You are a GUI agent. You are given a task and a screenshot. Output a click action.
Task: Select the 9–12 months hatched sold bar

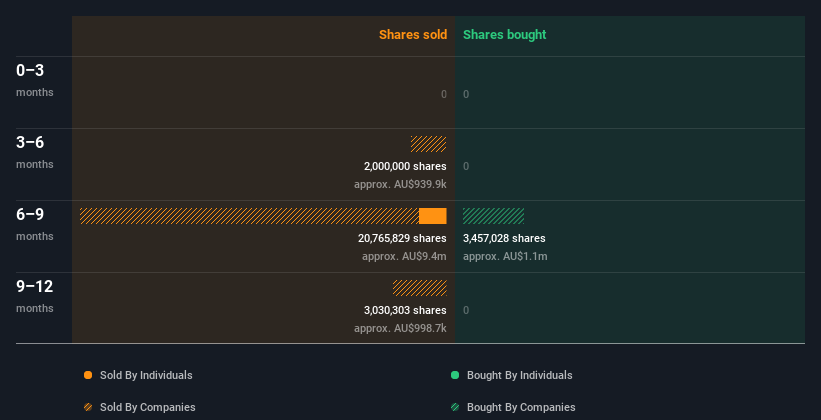pos(419,288)
